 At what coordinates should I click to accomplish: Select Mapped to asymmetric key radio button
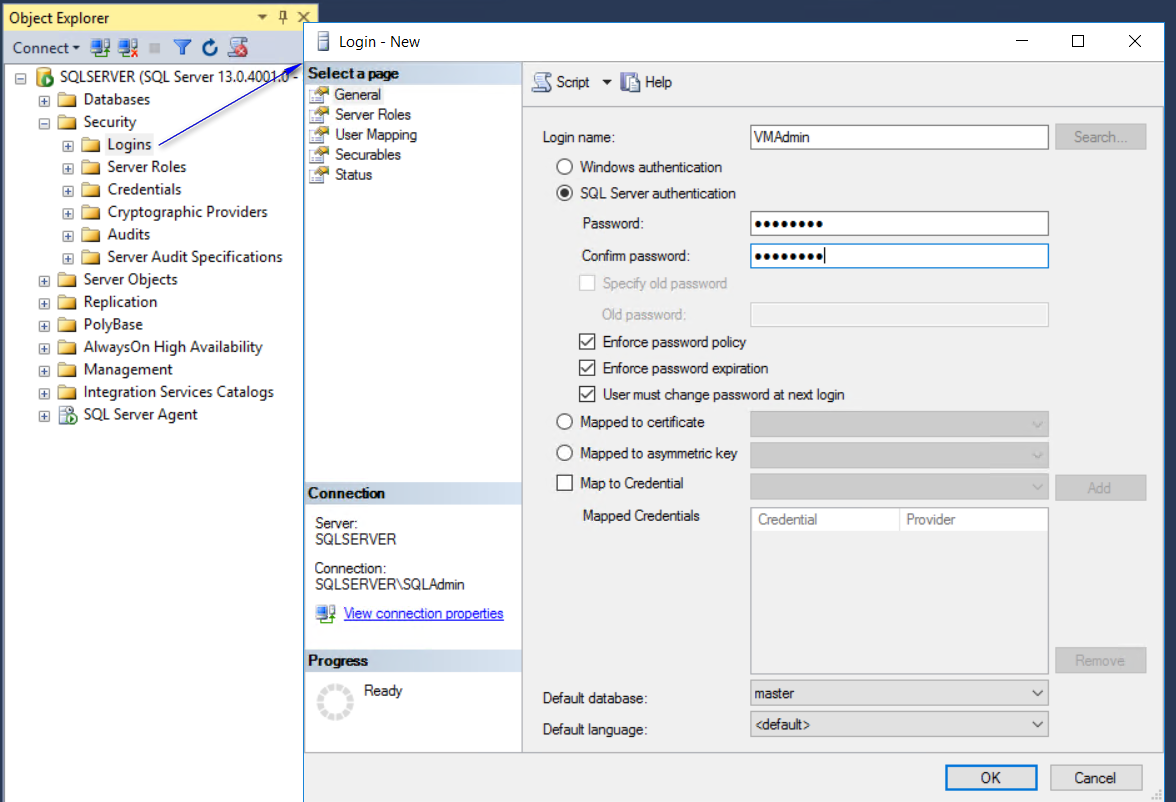pyautogui.click(x=565, y=453)
